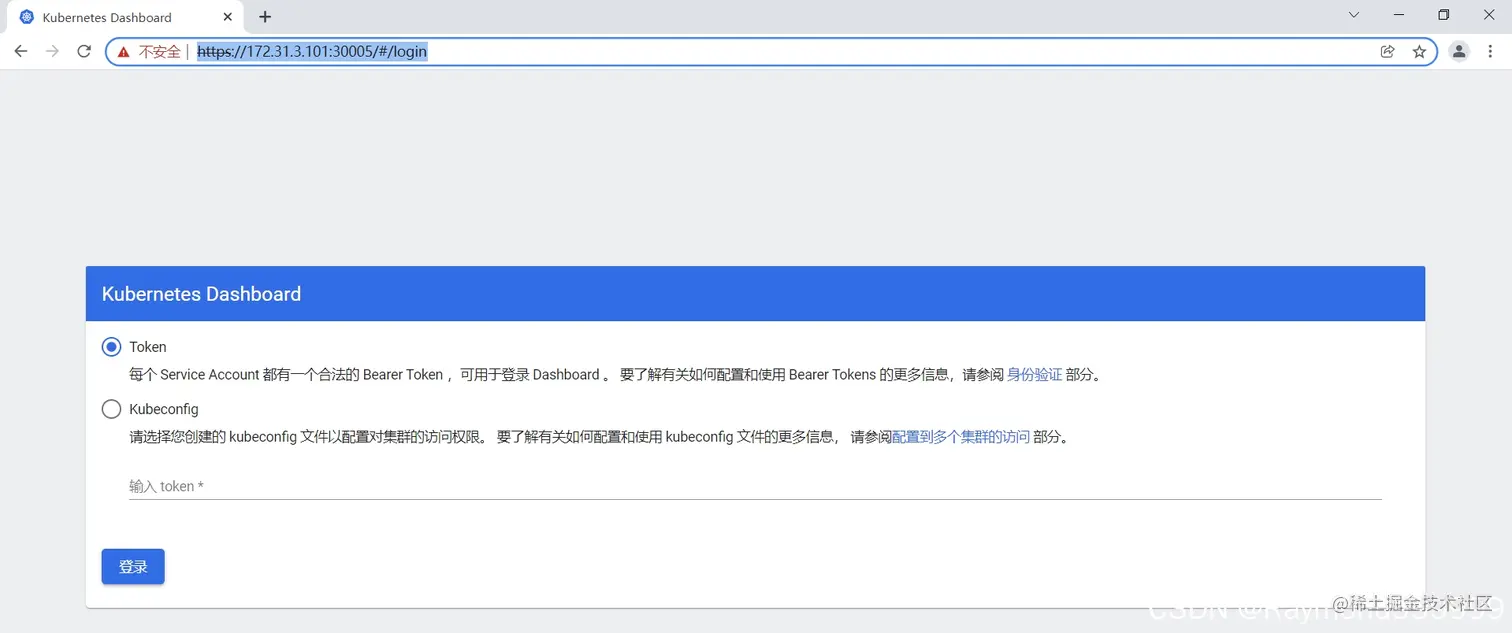Image resolution: width=1512 pixels, height=633 pixels.
Task: Click the share page icon in address bar
Action: [x=1388, y=51]
